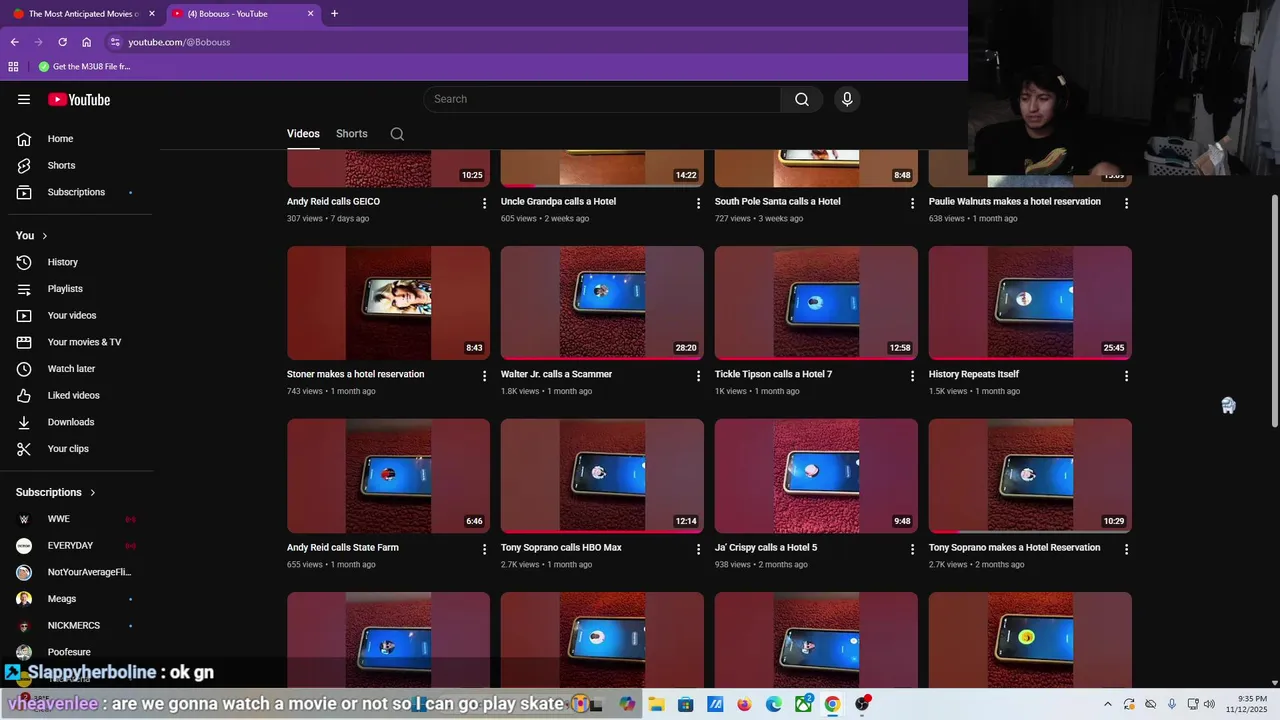Image resolution: width=1280 pixels, height=720 pixels.
Task: Open File Explorer in taskbar
Action: point(656,704)
